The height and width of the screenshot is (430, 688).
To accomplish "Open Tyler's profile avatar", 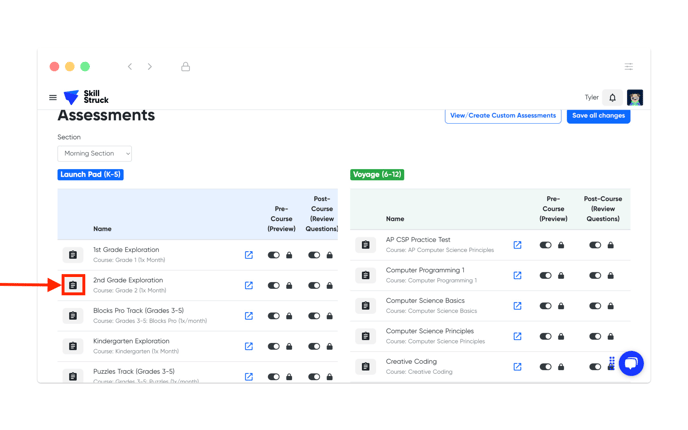I will [x=634, y=97].
